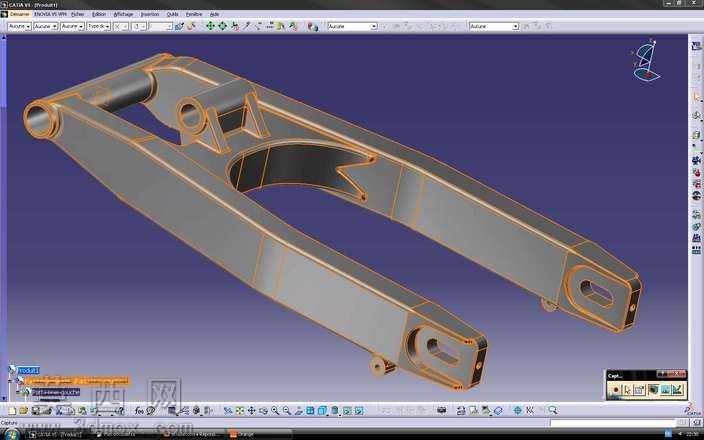This screenshot has width=704, height=440.
Task: Open the Aucune dropdown in middle toolbar
Action: click(352, 26)
